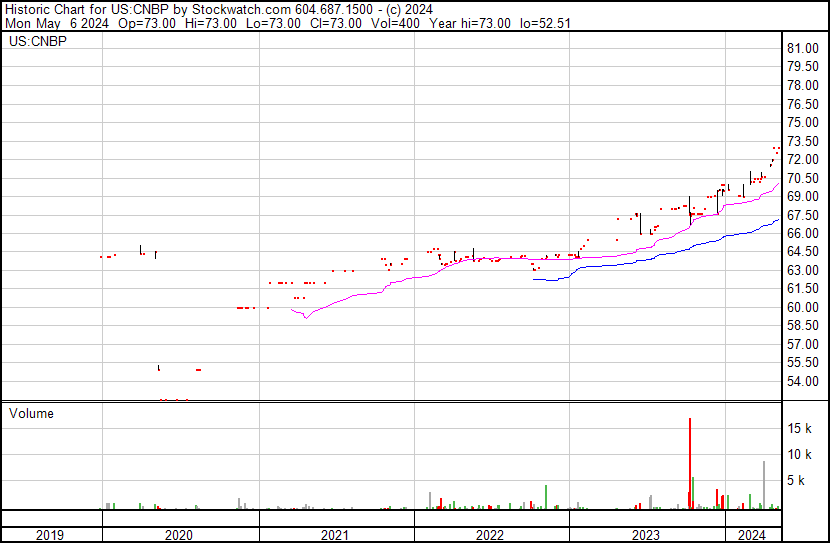Click the 66.00 price axis label

coord(803,233)
